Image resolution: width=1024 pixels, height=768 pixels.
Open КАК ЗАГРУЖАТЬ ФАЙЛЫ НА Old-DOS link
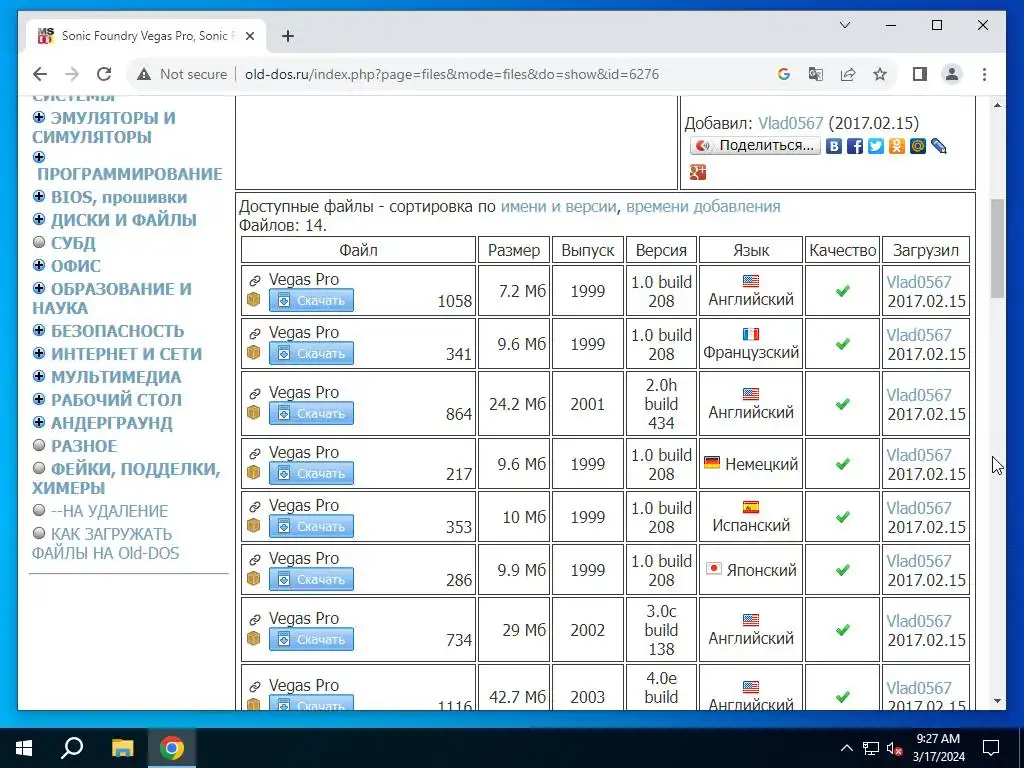(105, 543)
